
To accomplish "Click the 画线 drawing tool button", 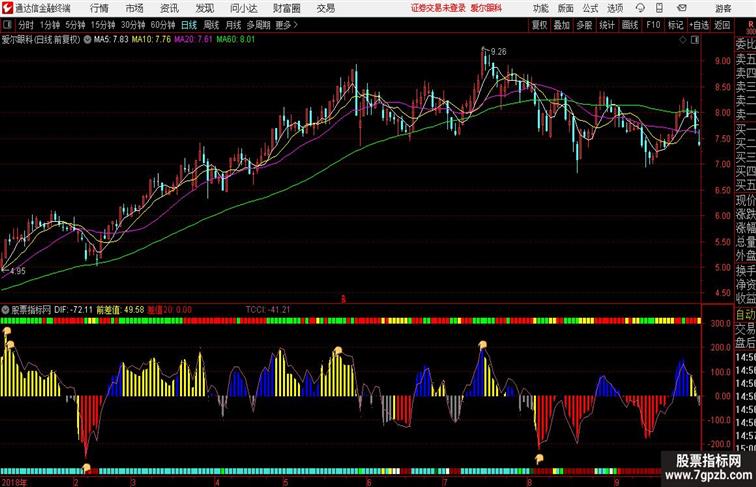I will click(630, 25).
